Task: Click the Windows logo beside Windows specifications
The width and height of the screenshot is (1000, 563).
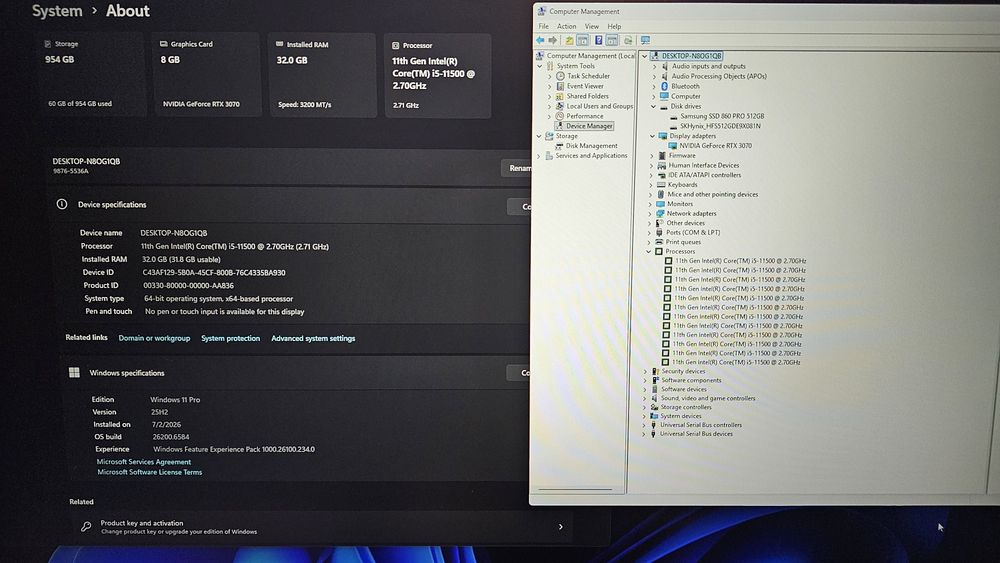Action: [74, 372]
